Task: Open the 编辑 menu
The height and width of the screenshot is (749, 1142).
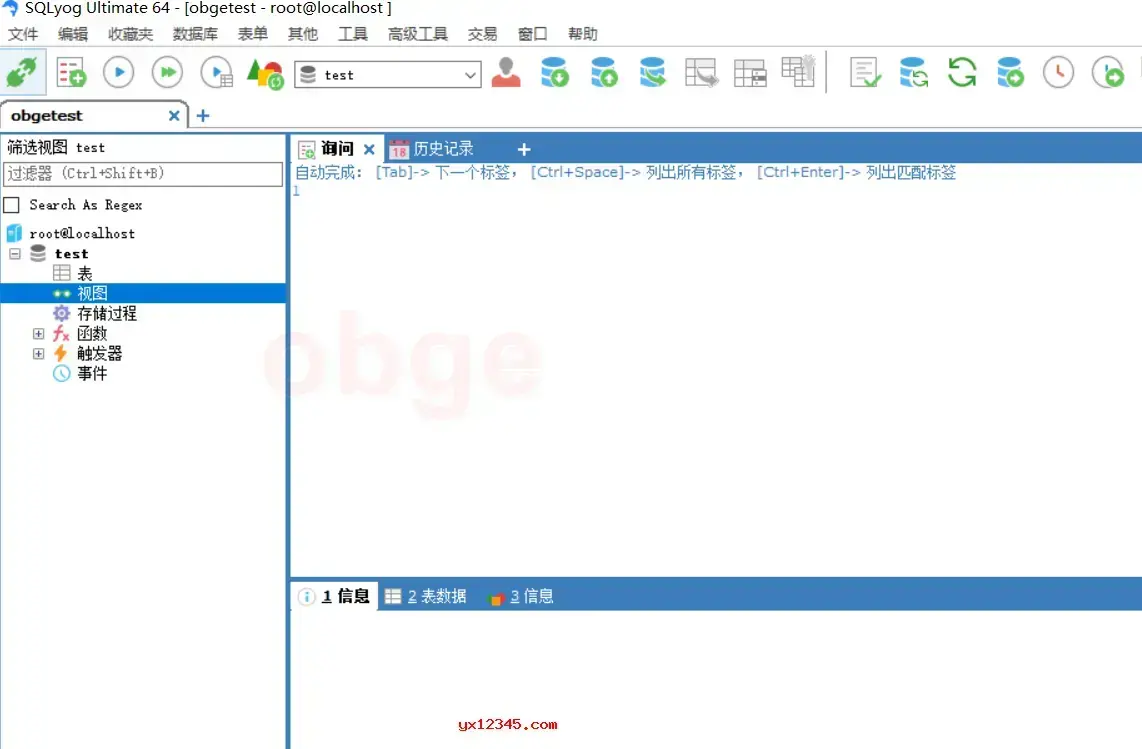Action: point(73,34)
